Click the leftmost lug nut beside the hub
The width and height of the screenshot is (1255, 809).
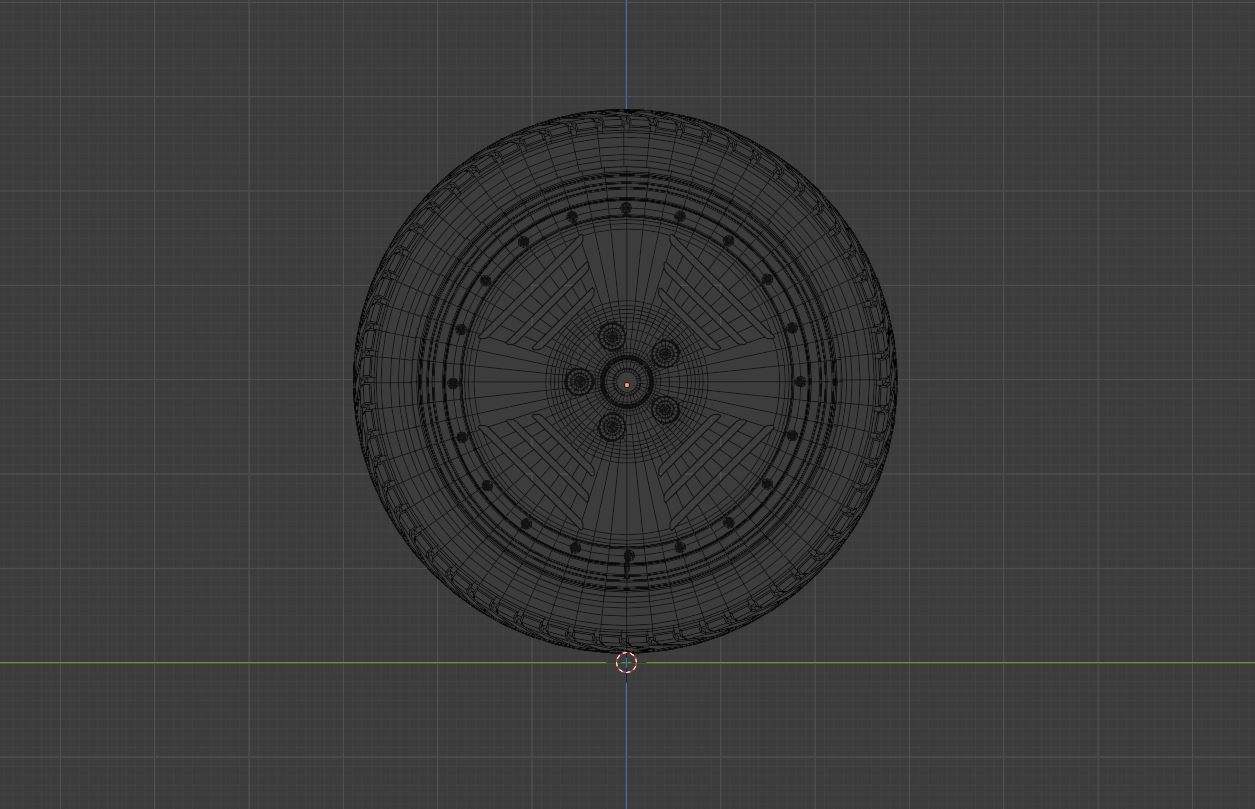tap(579, 381)
